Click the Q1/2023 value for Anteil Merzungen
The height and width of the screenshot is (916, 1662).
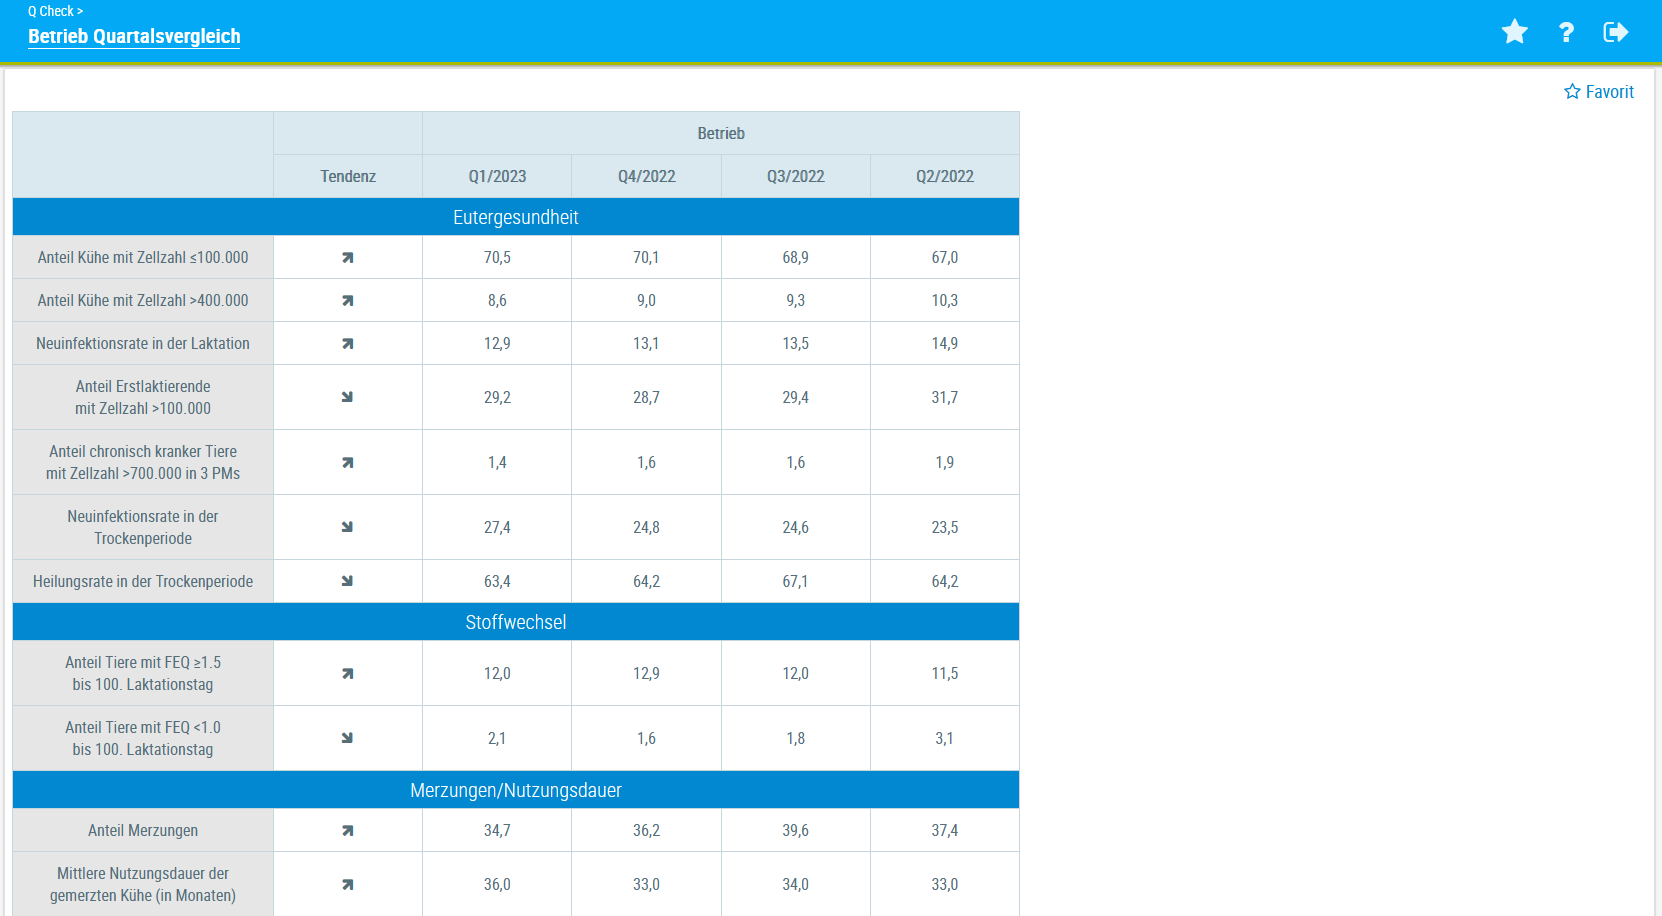coord(497,831)
